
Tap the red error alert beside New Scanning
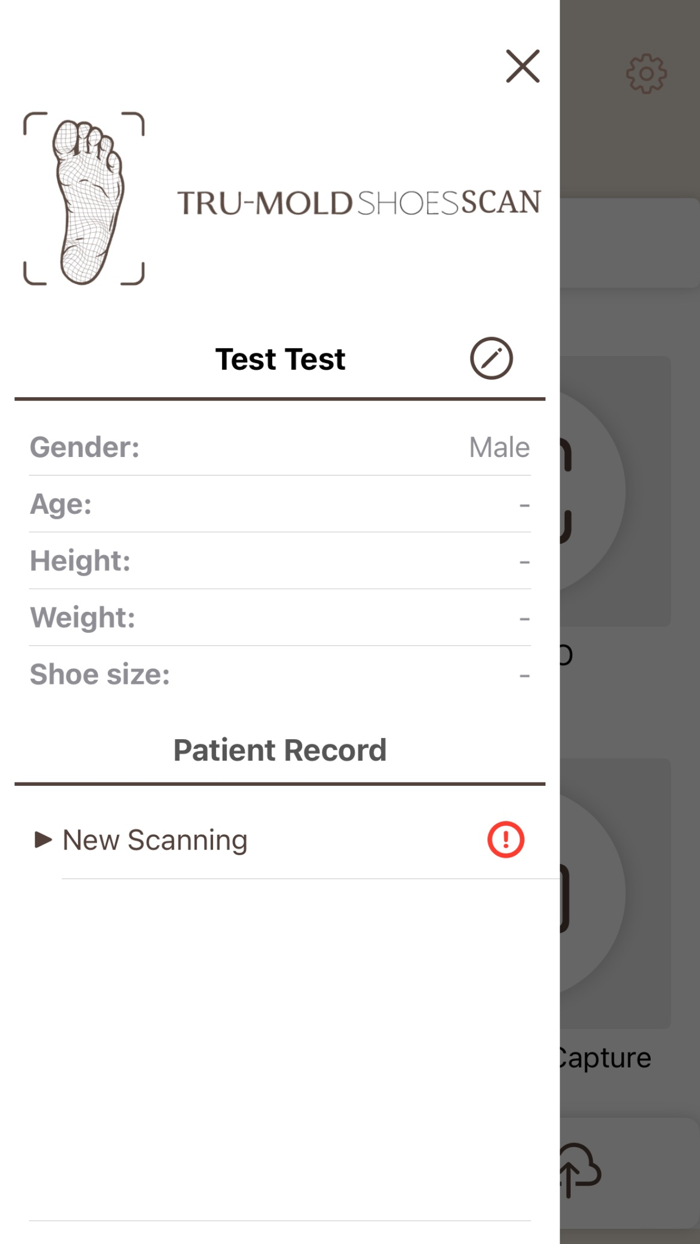pos(506,839)
